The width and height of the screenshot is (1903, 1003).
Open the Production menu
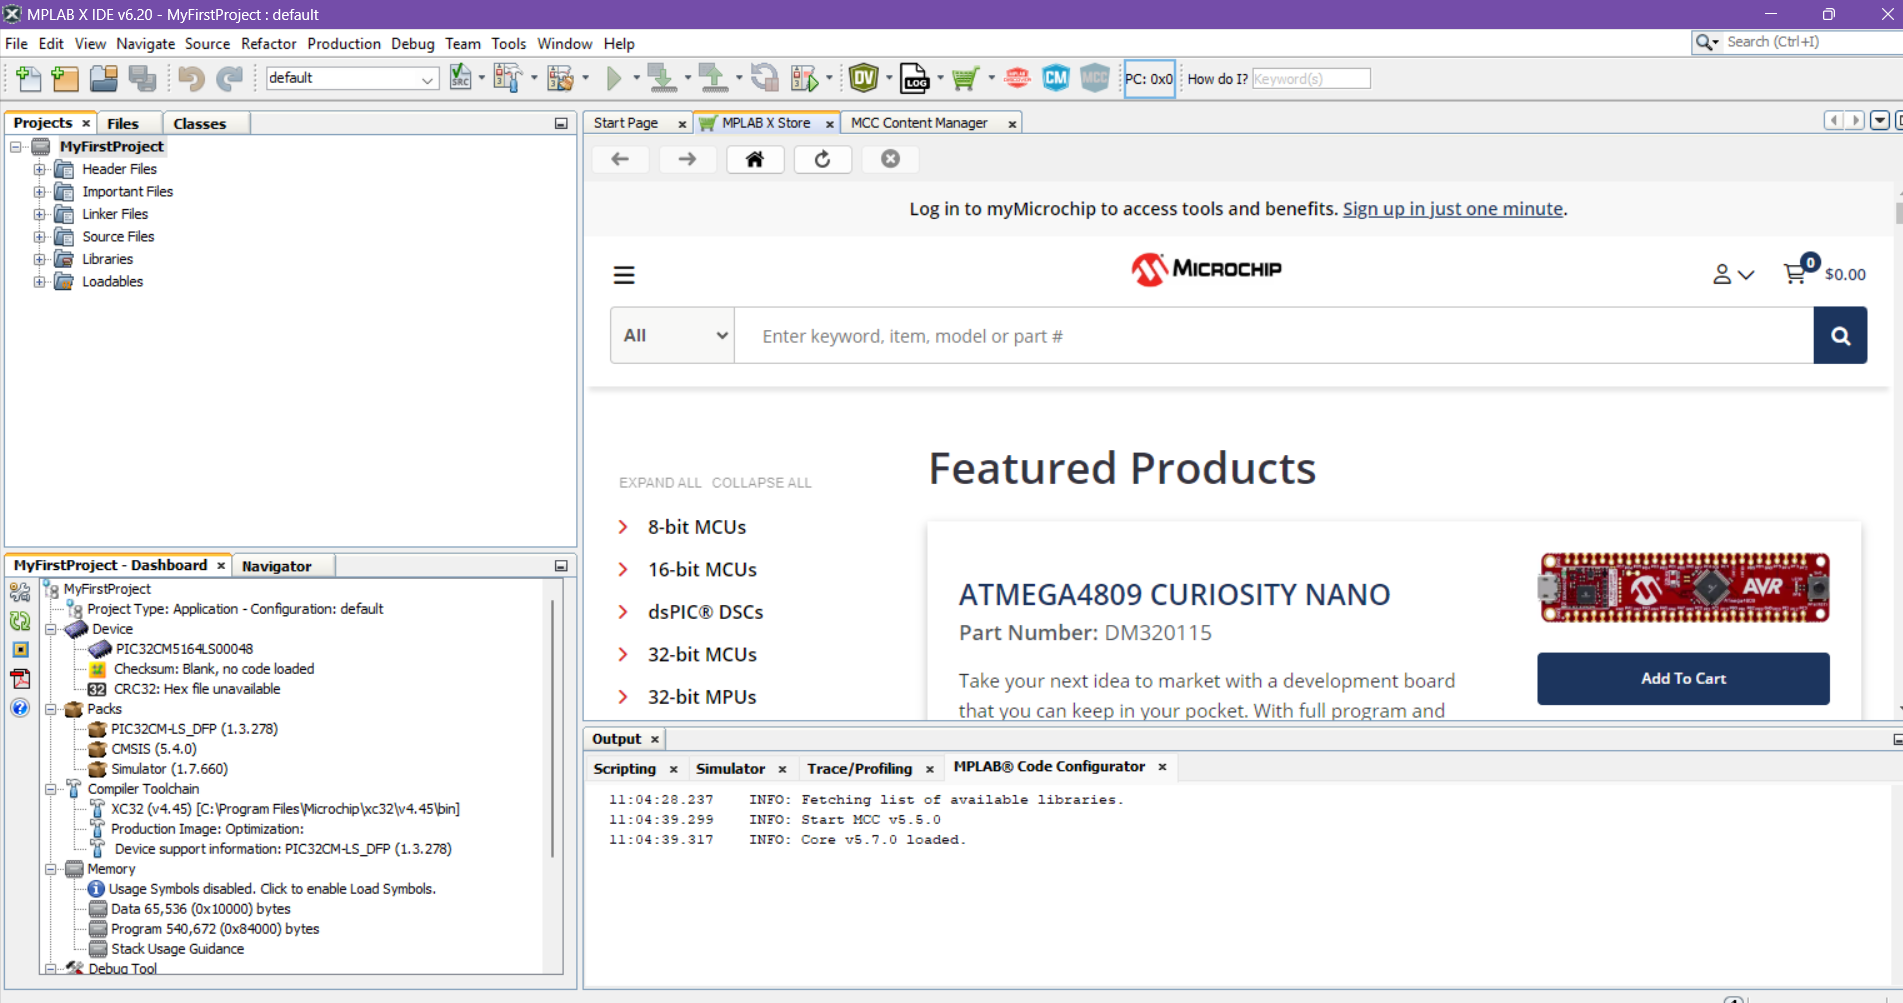pyautogui.click(x=343, y=44)
